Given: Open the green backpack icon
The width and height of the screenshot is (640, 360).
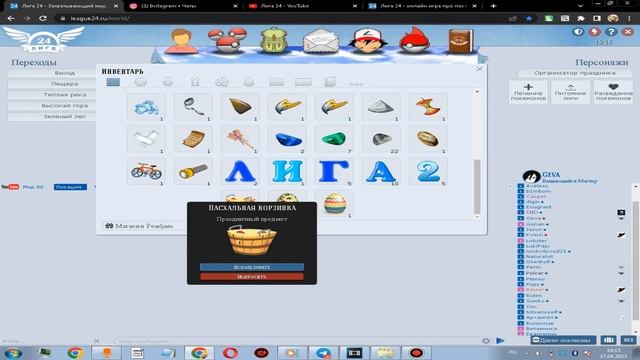Looking at the screenshot, I should pos(274,40).
